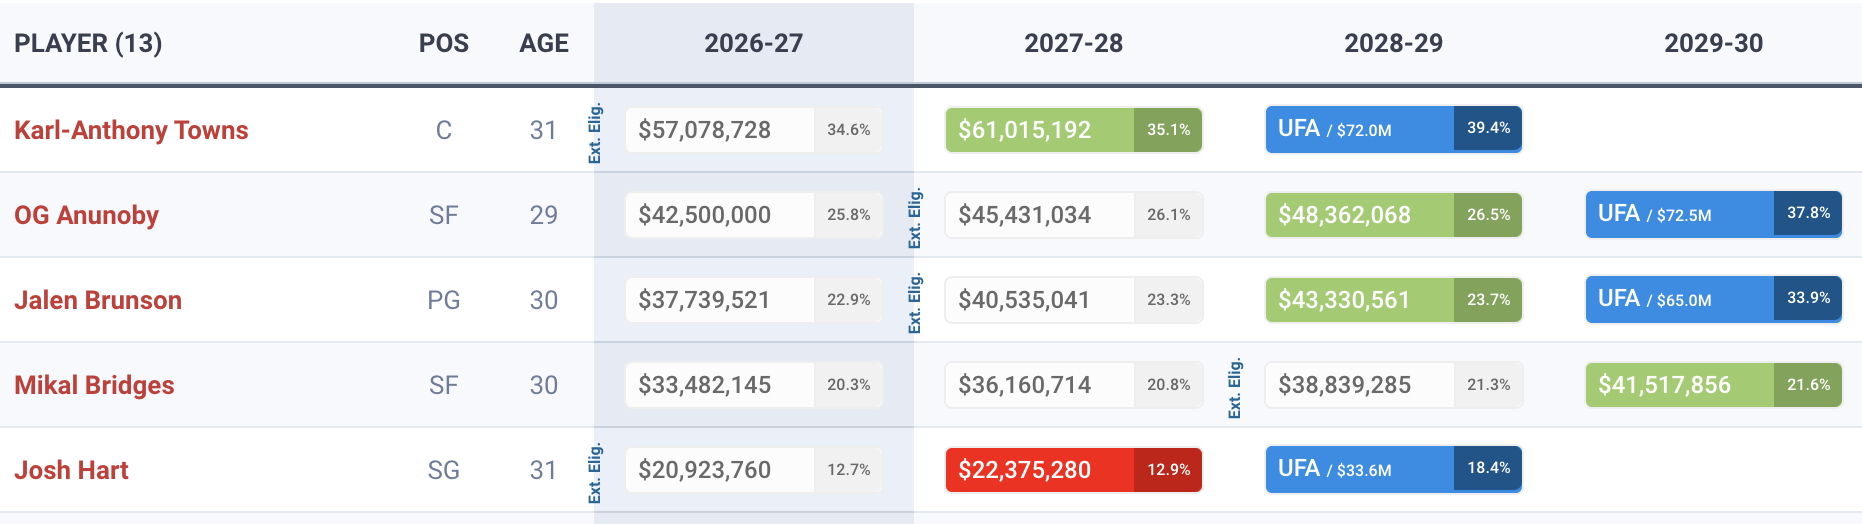Image resolution: width=1862 pixels, height=524 pixels.
Task: Click Jalen Brunson's name
Action: tap(98, 300)
